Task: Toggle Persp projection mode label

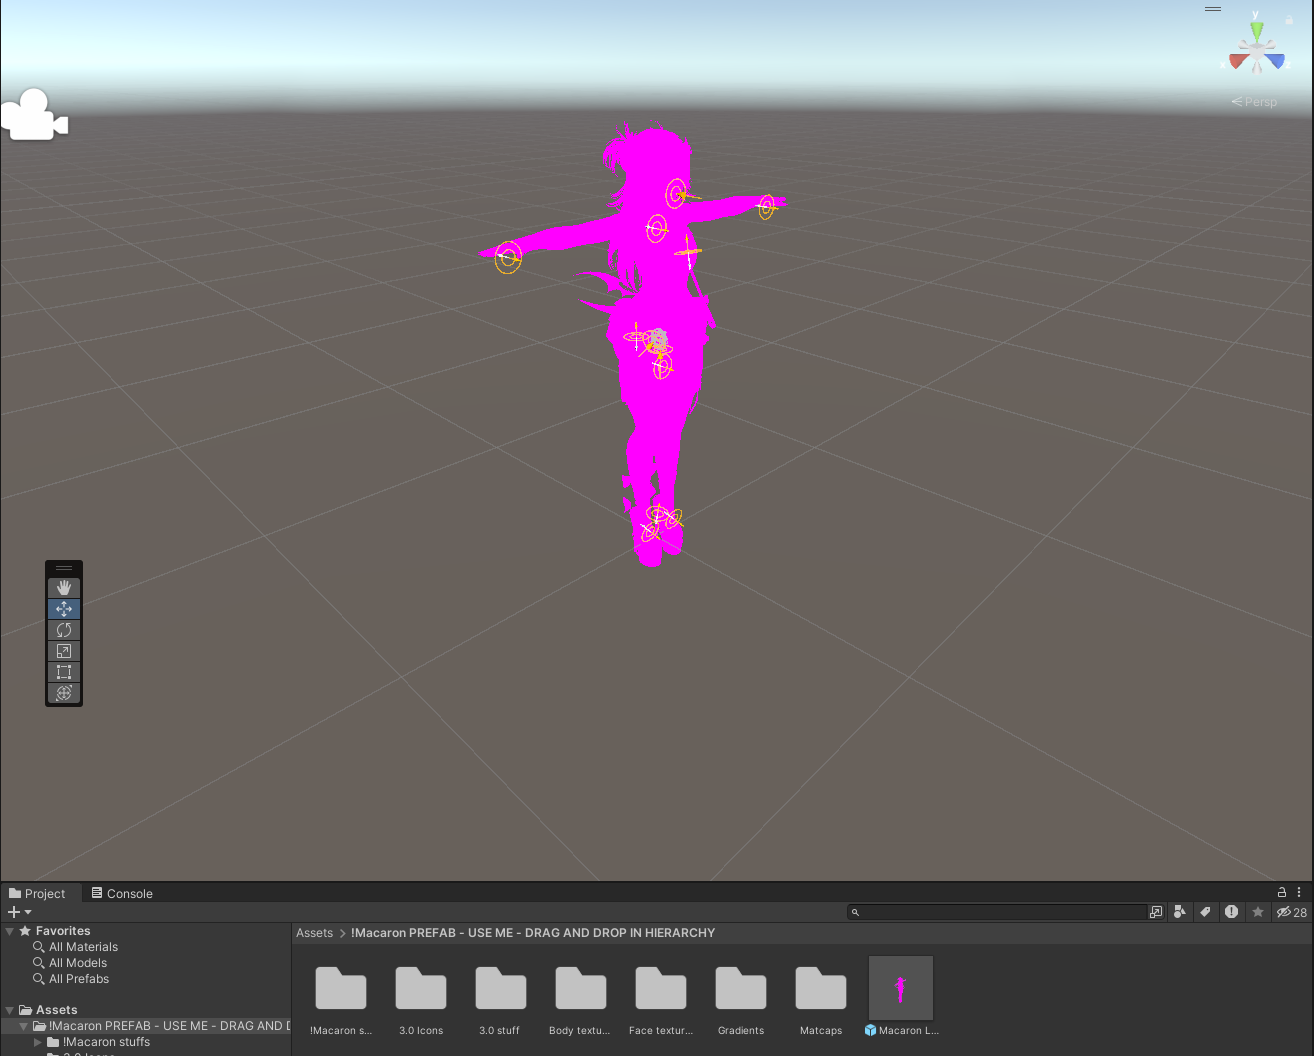Action: pyautogui.click(x=1254, y=102)
